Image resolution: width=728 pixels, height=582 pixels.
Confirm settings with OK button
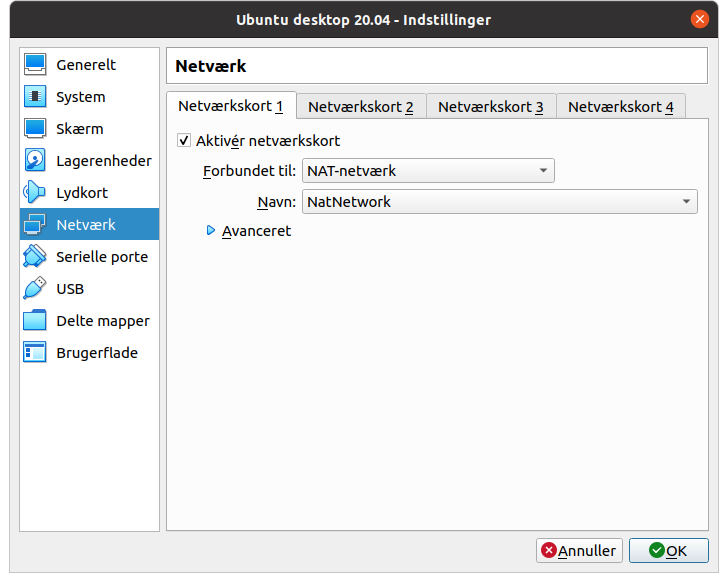[x=669, y=550]
